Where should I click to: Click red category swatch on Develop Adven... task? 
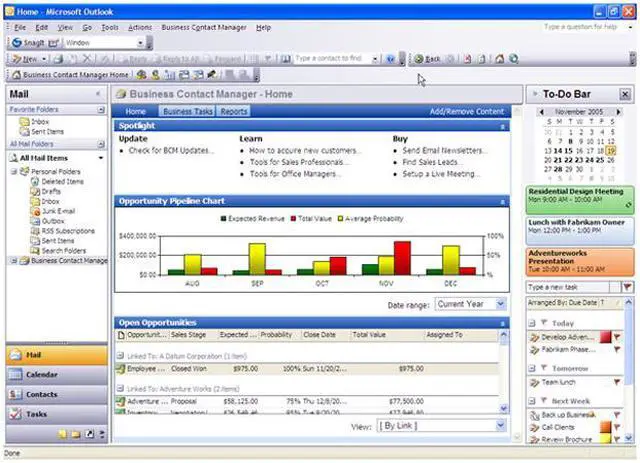(606, 337)
